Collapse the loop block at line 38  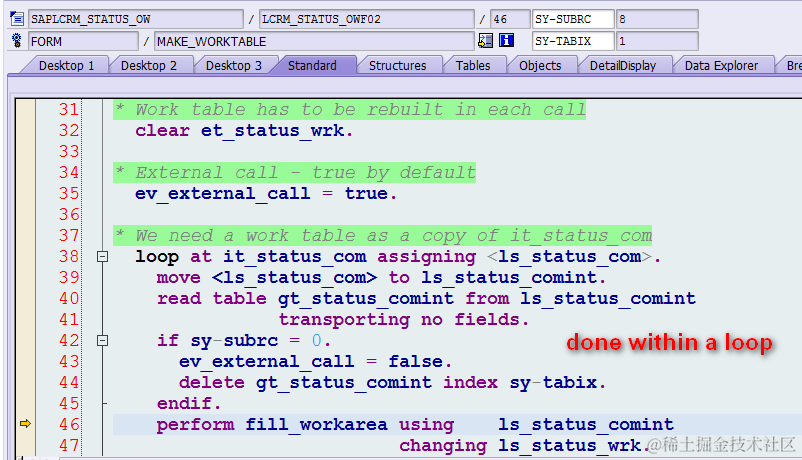[102, 256]
